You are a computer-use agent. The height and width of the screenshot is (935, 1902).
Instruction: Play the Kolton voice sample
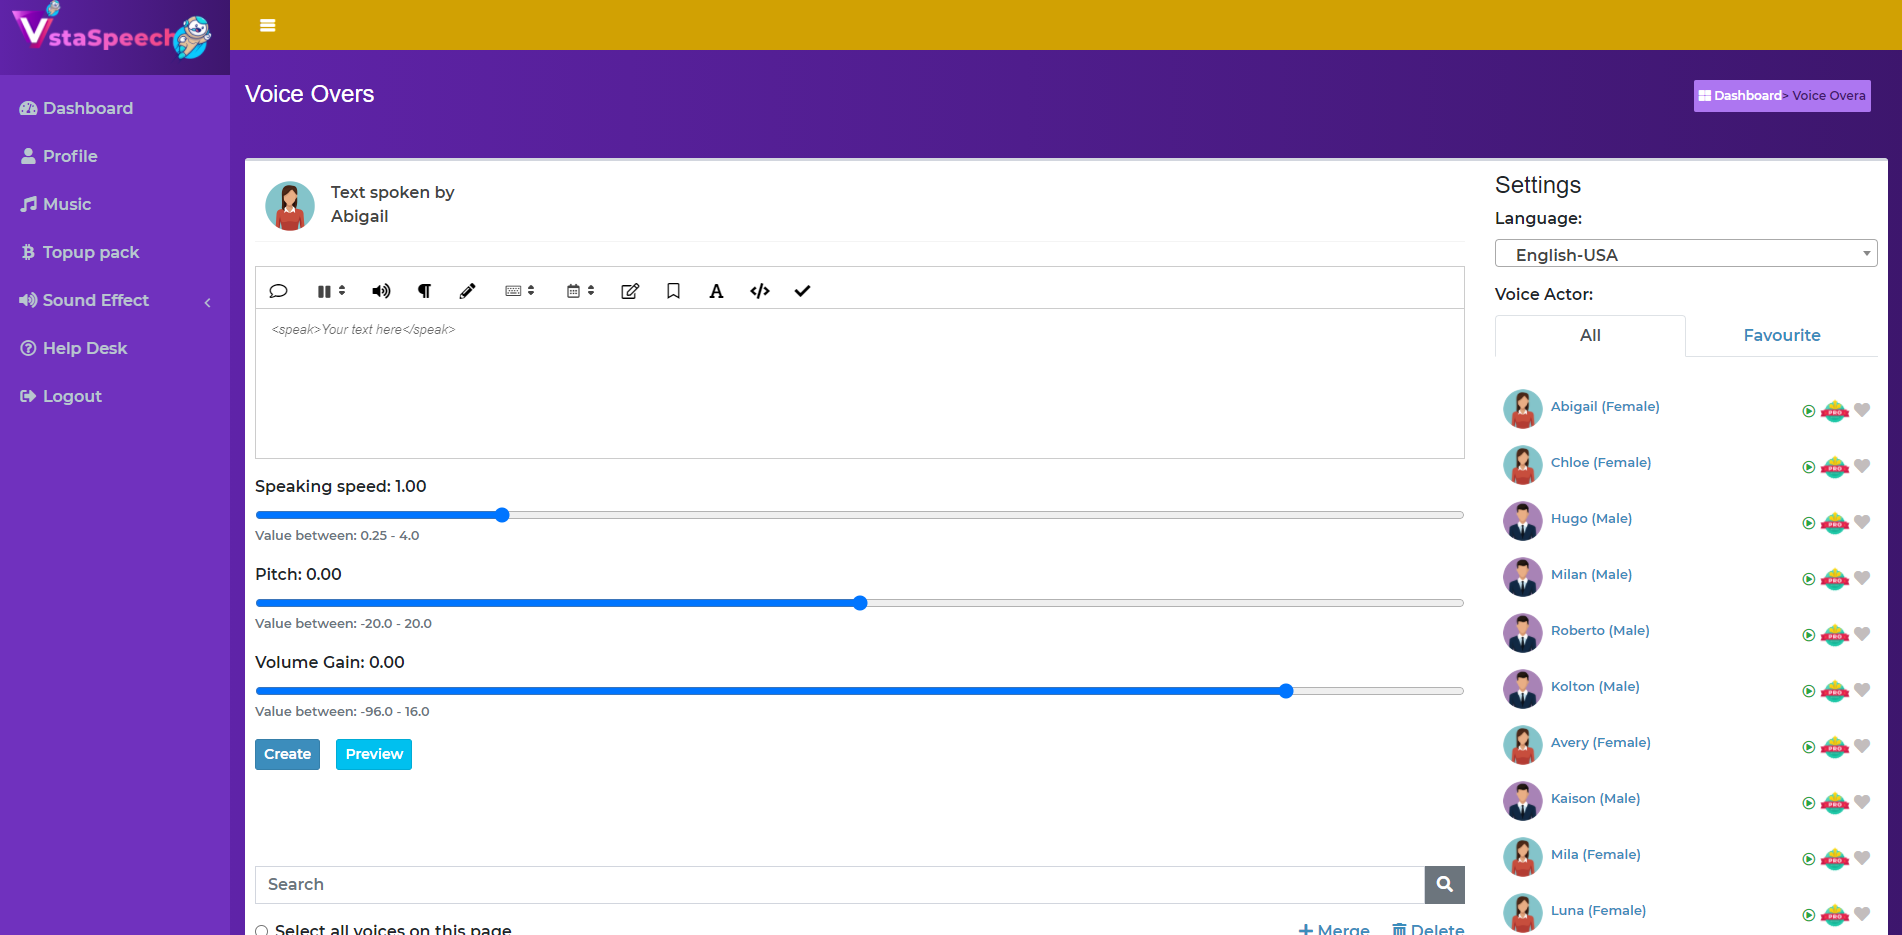[1808, 691]
